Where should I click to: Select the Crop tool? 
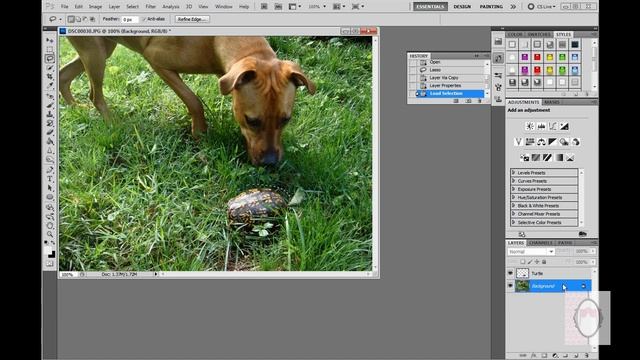pyautogui.click(x=49, y=76)
